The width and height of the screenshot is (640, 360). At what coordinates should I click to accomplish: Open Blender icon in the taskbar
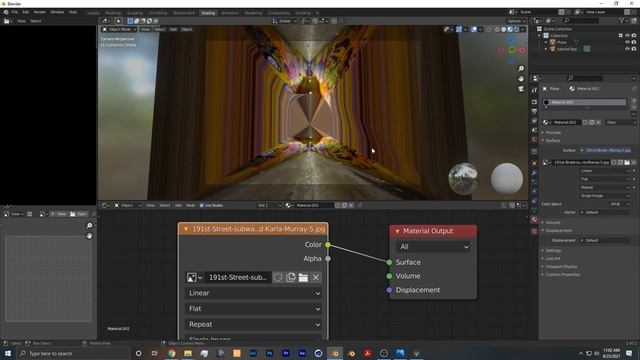point(335,353)
